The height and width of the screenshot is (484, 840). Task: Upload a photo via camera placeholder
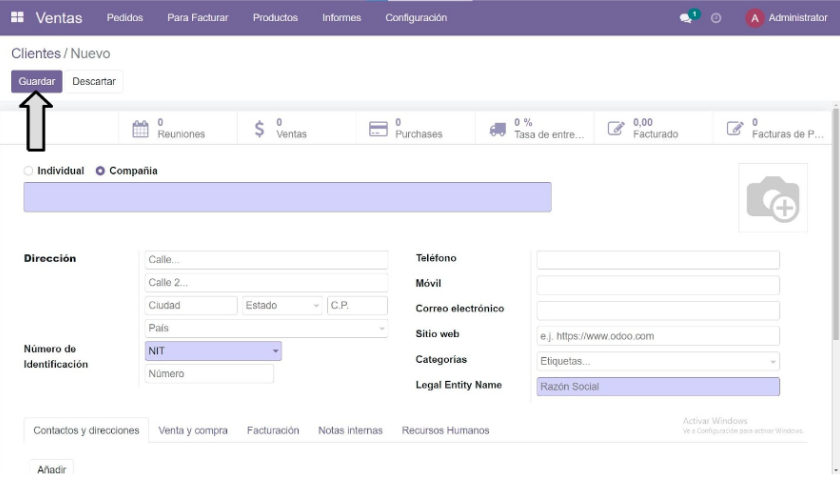pyautogui.click(x=772, y=198)
